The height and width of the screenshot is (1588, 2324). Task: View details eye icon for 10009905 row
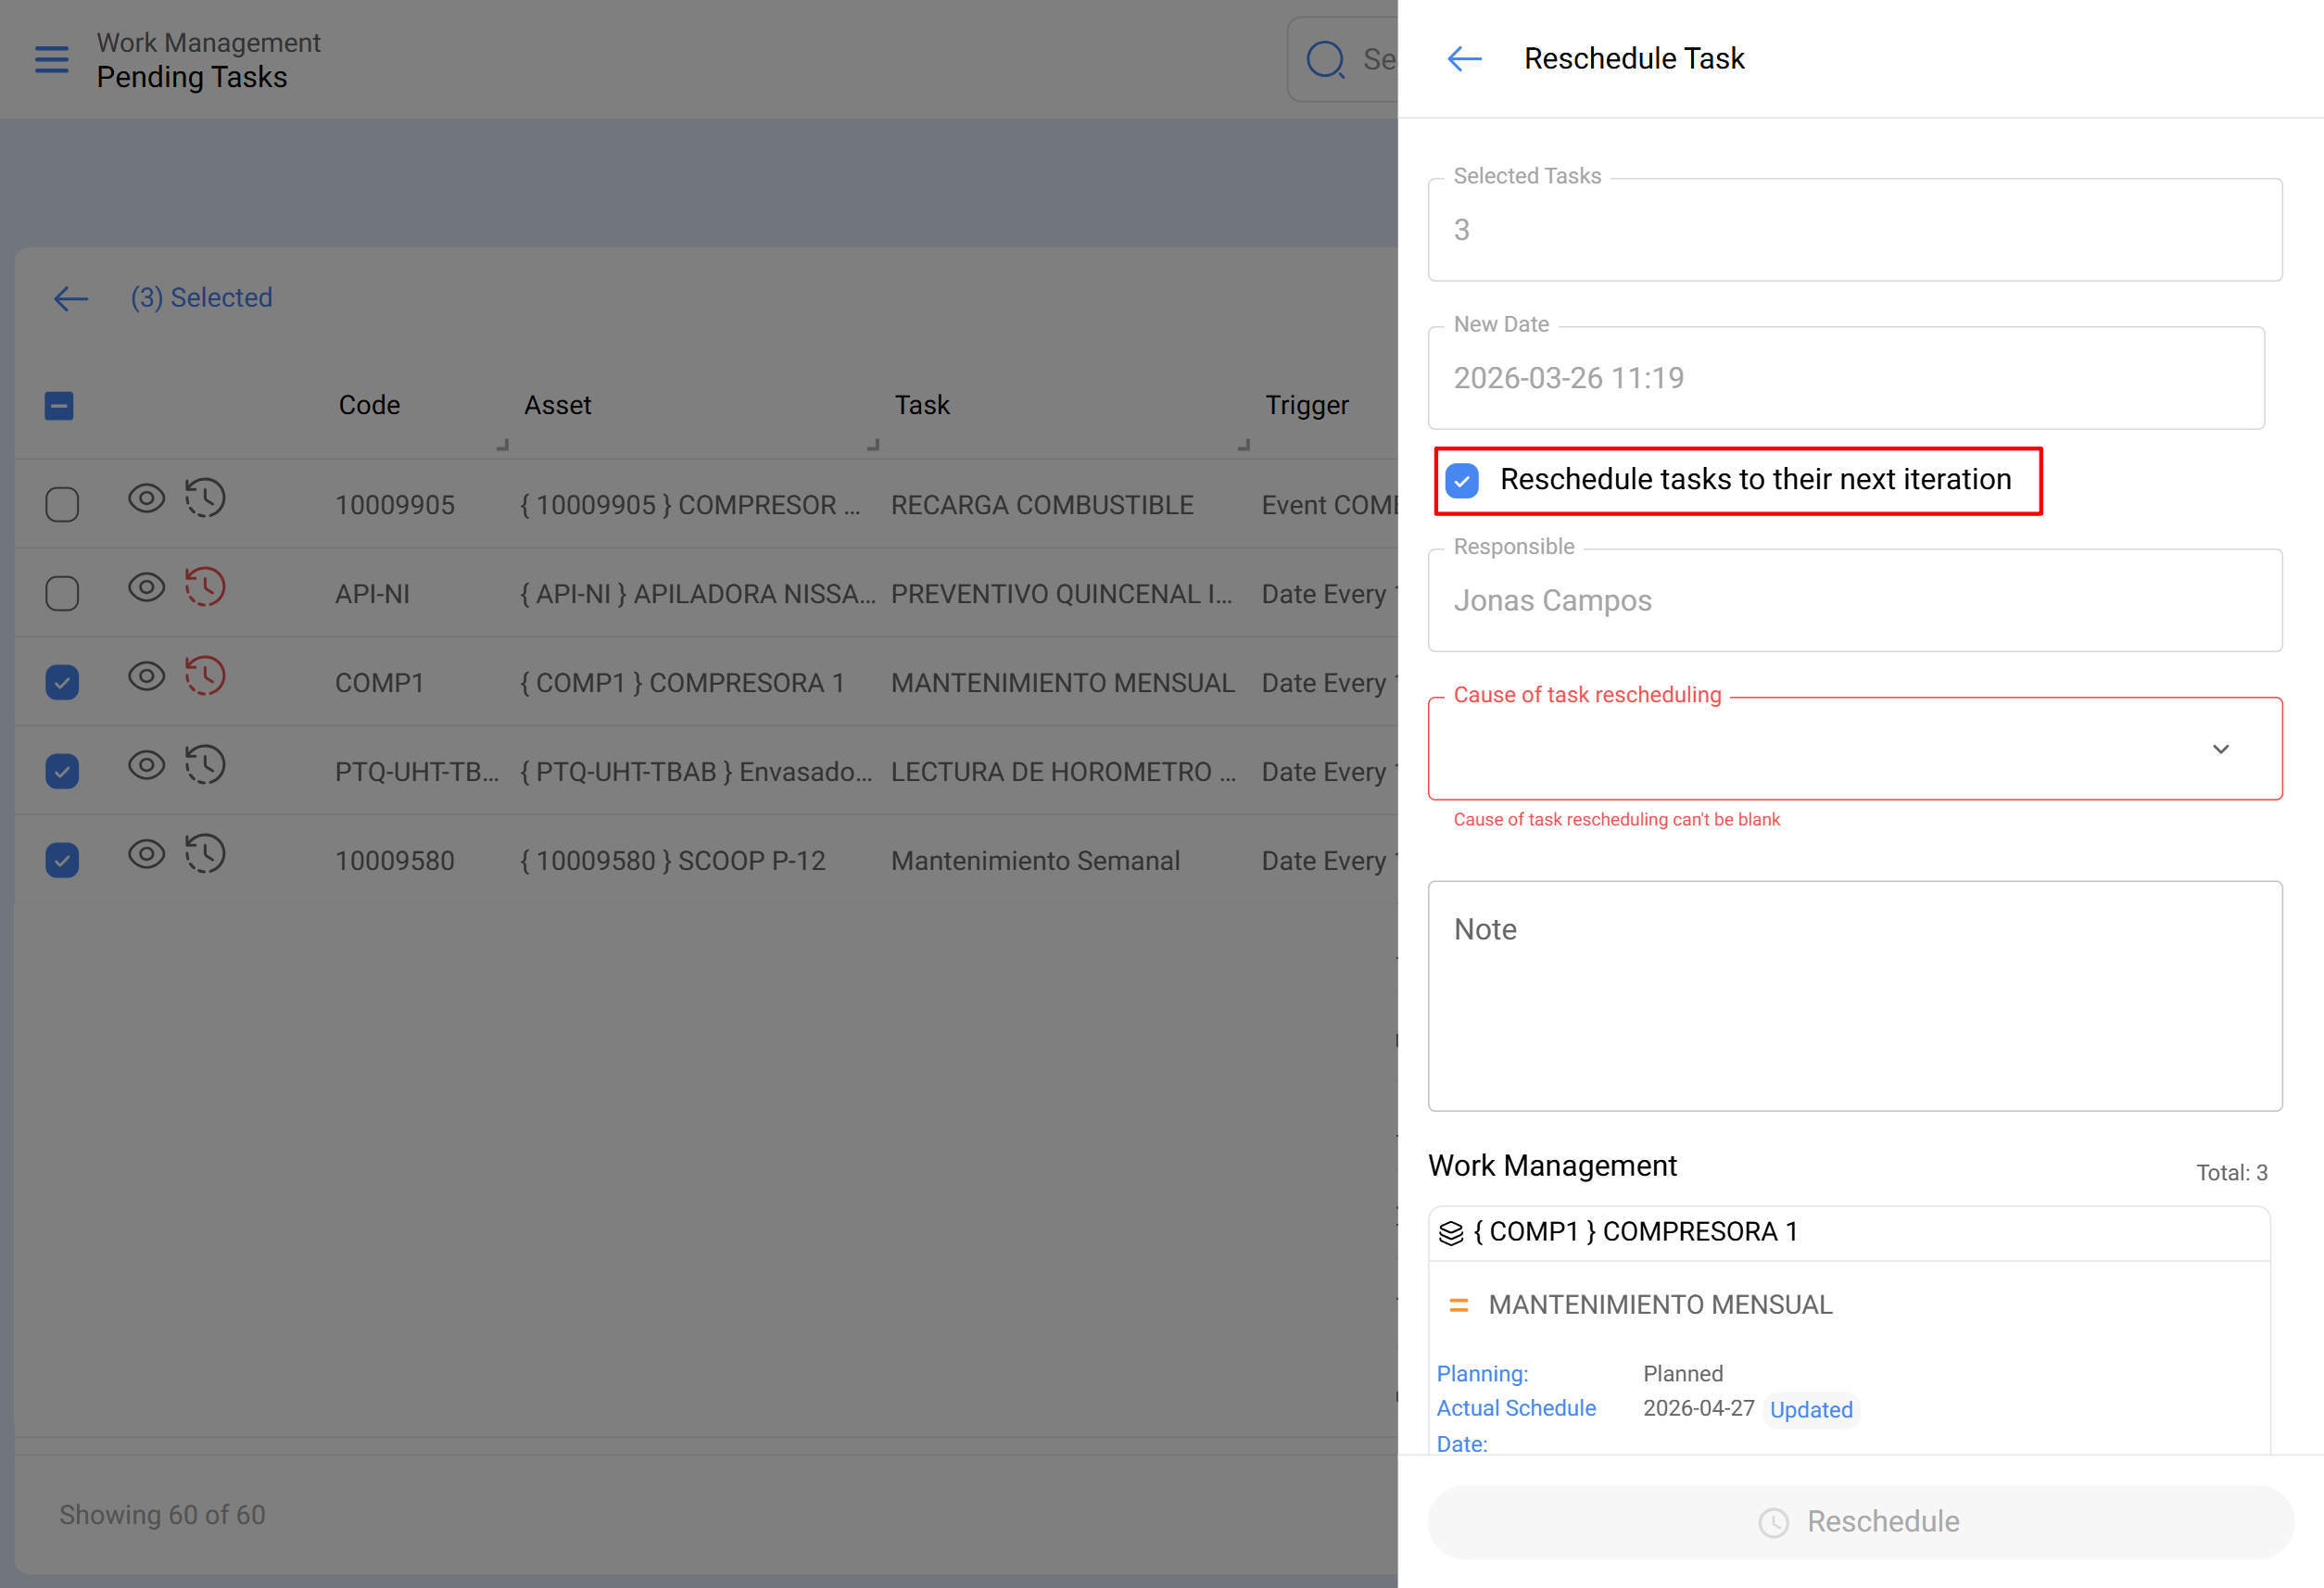(146, 498)
